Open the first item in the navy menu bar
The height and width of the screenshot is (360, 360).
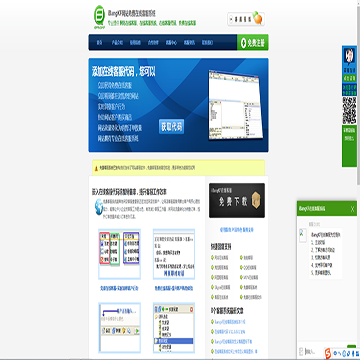tap(99, 43)
